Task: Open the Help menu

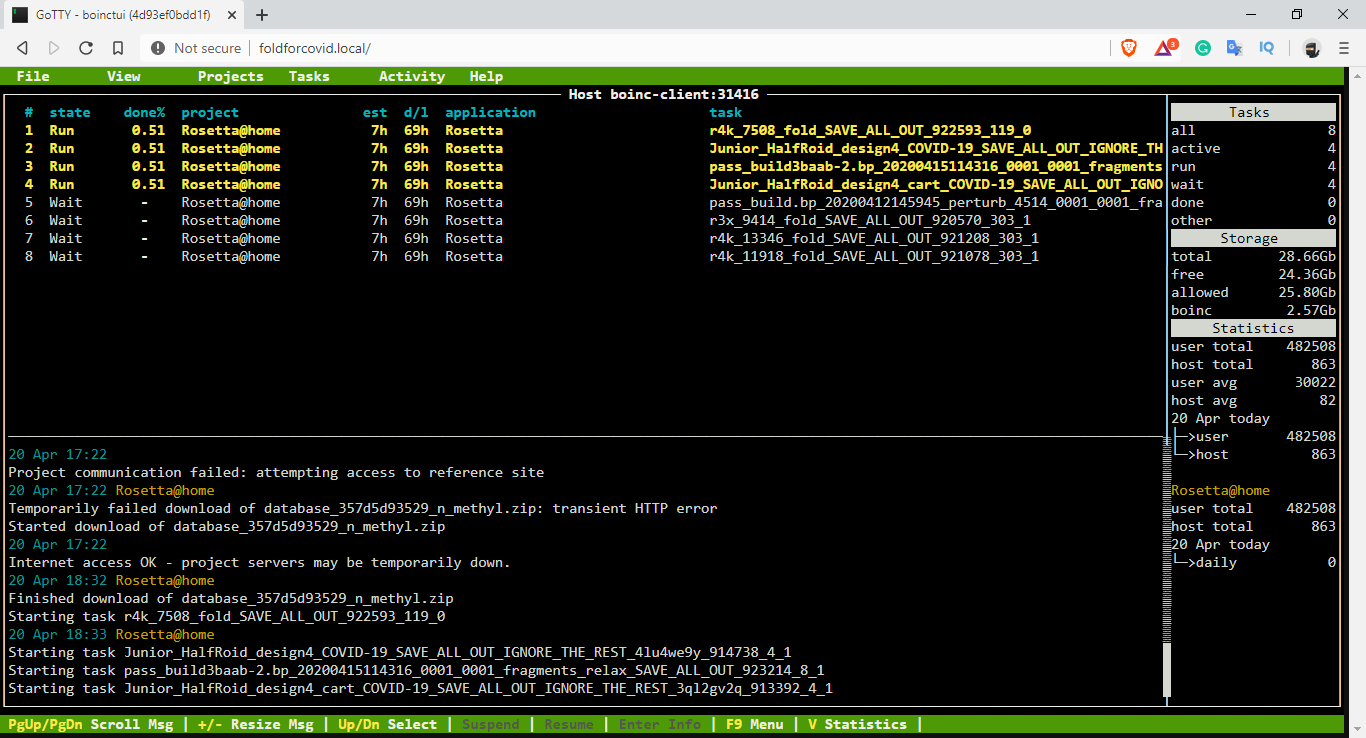Action: point(486,76)
